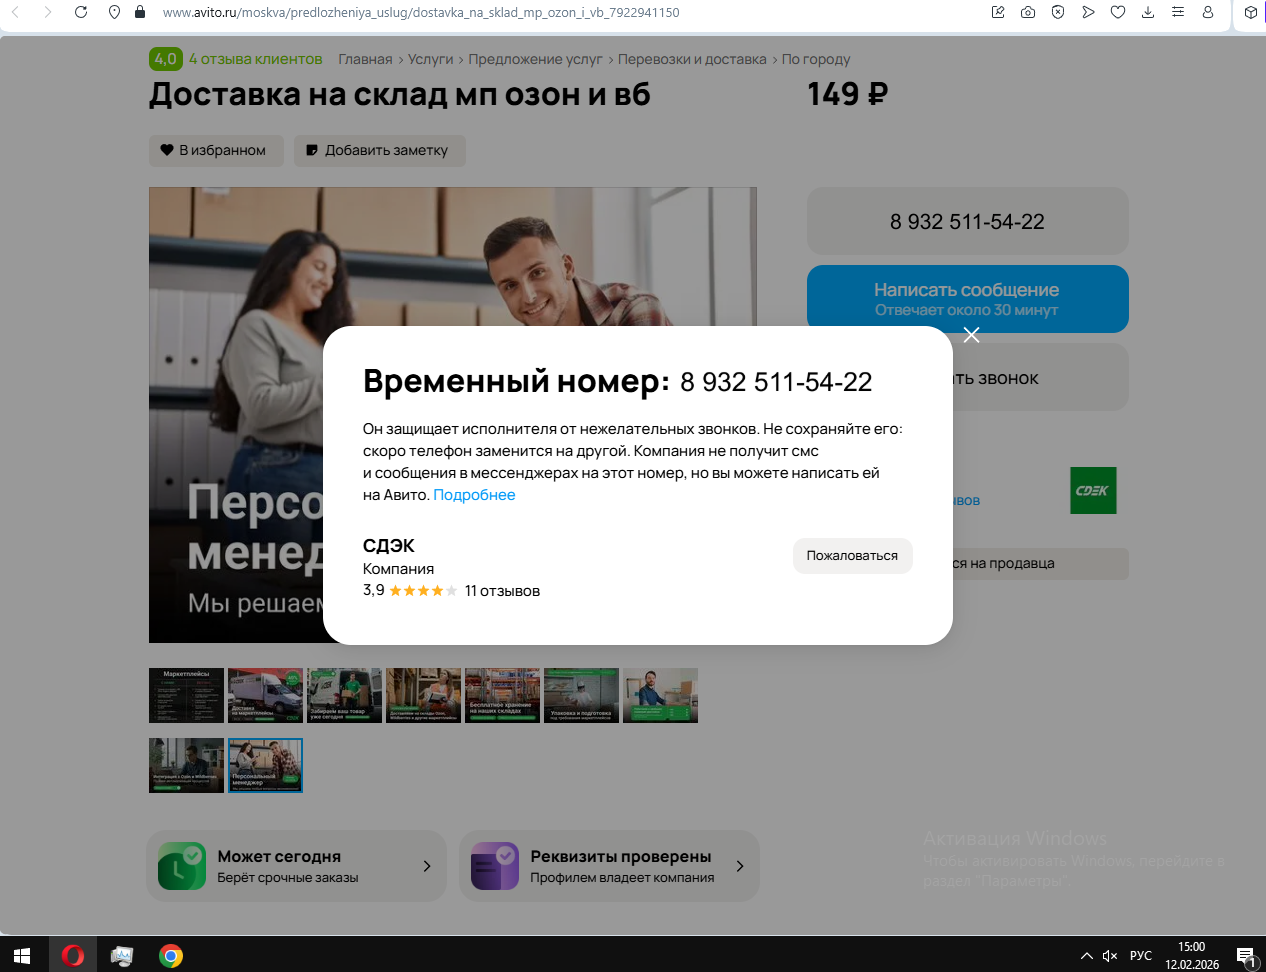Open the Opera browser taskbar icon

pos(72,955)
